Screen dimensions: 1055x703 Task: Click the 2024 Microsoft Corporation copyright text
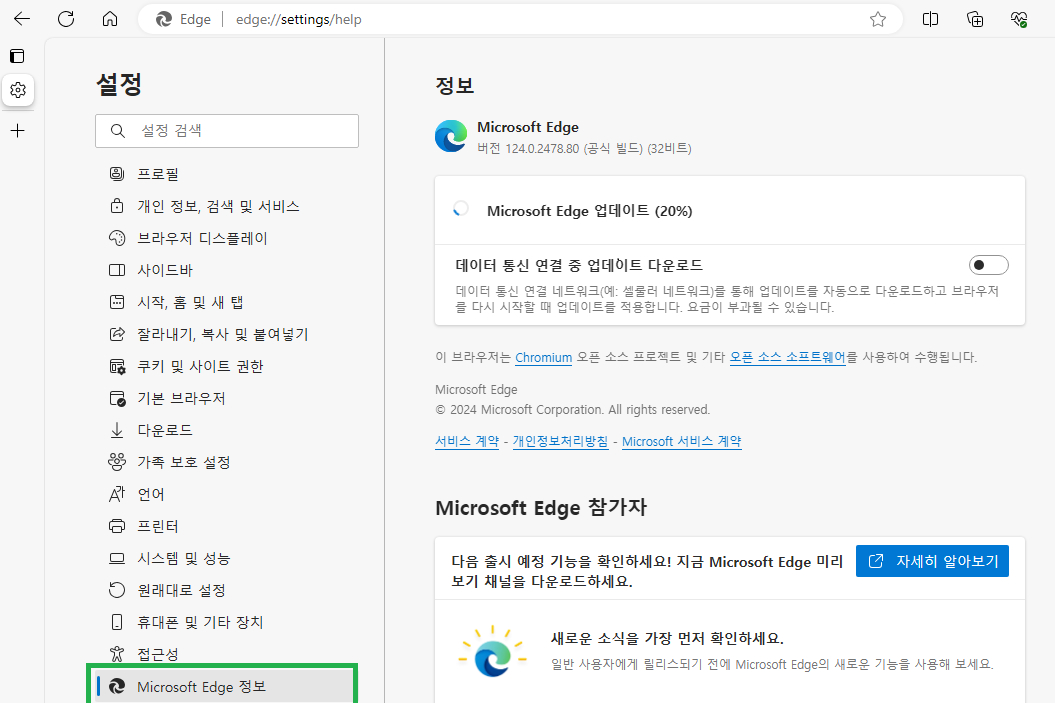(573, 410)
